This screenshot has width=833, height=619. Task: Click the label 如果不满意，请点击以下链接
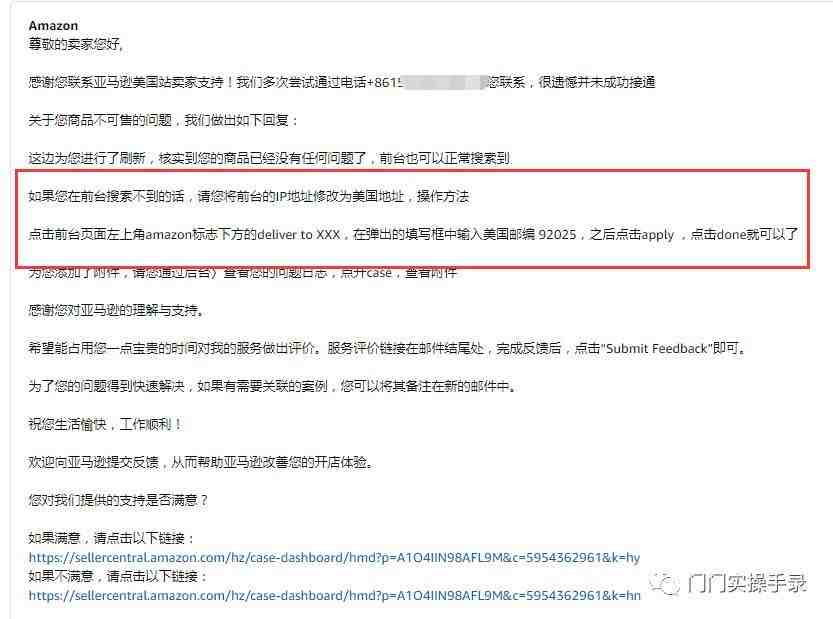click(118, 576)
